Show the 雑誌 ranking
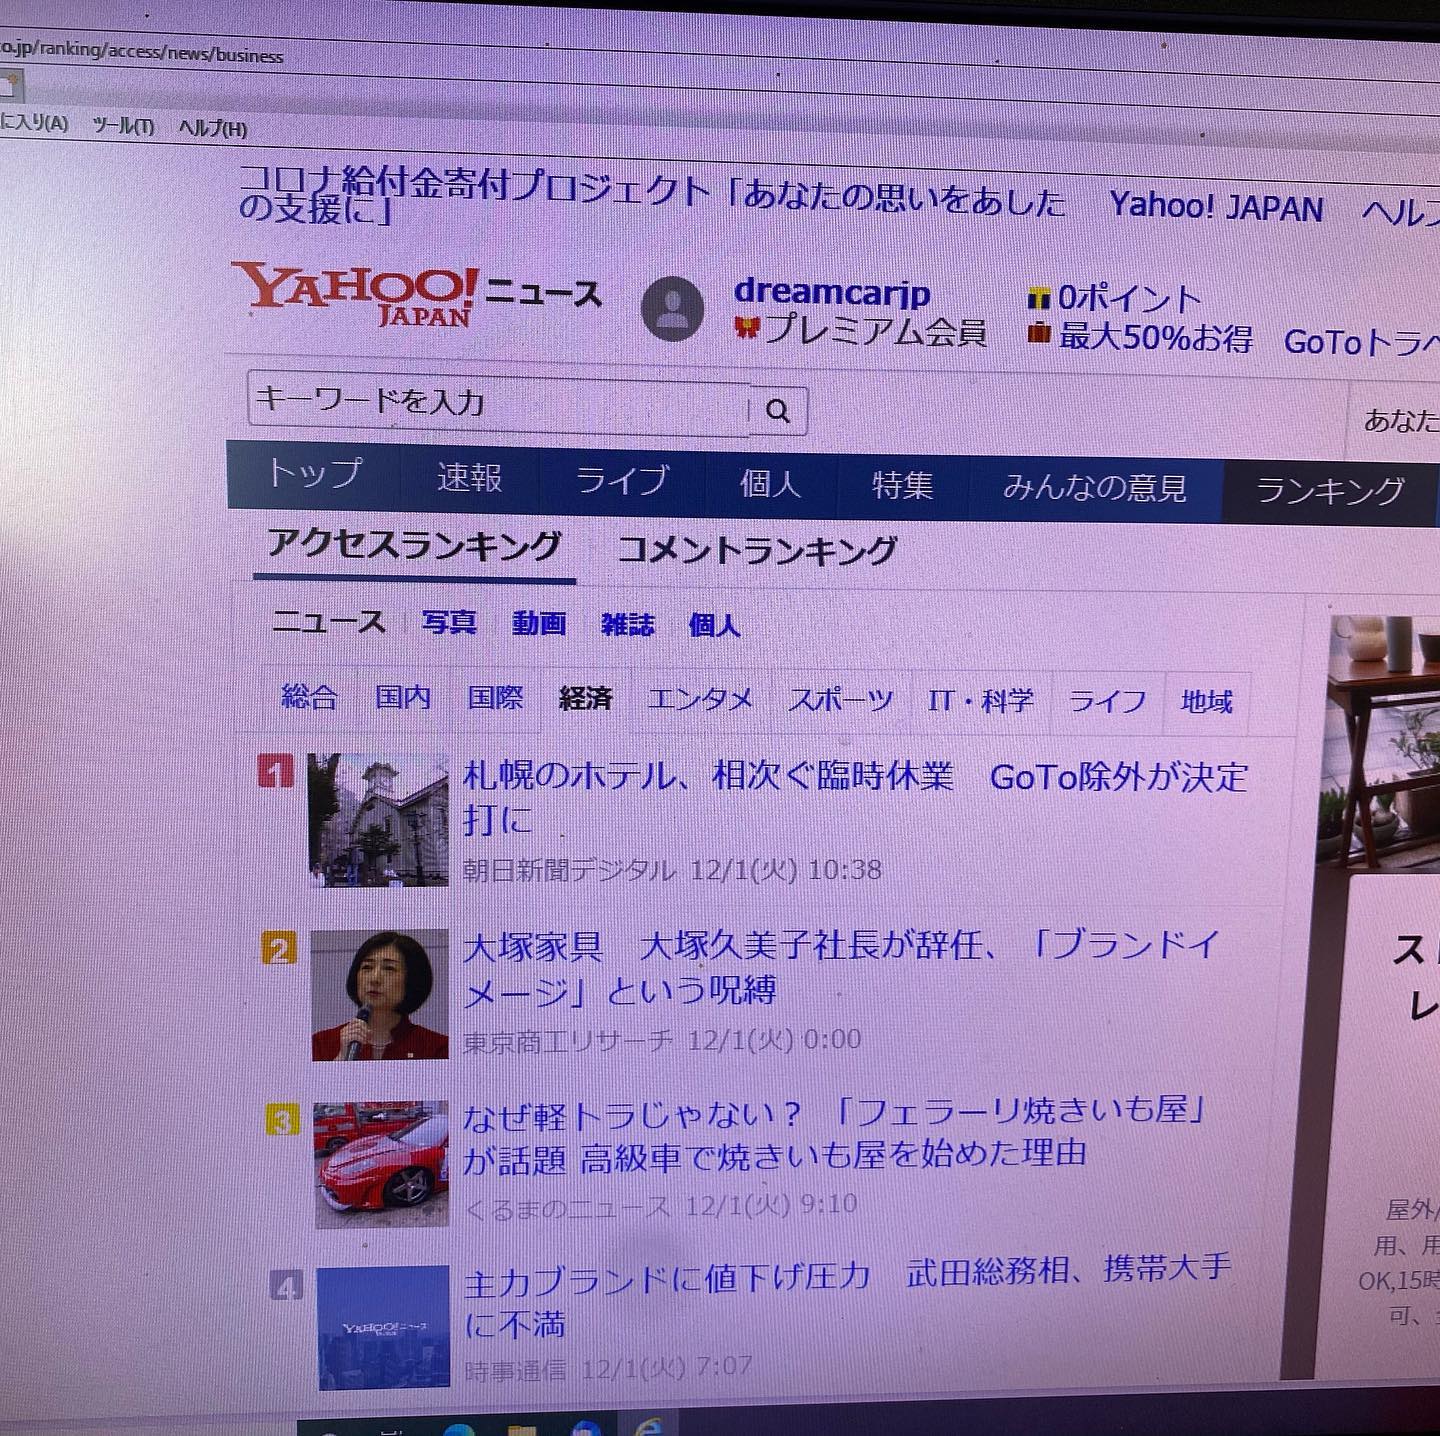 (x=628, y=626)
